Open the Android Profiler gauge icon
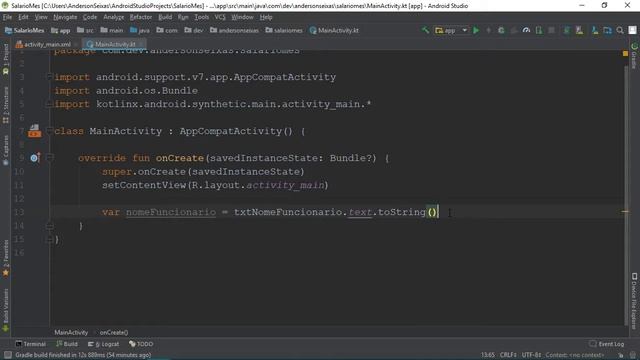The image size is (640, 360). click(x=527, y=30)
